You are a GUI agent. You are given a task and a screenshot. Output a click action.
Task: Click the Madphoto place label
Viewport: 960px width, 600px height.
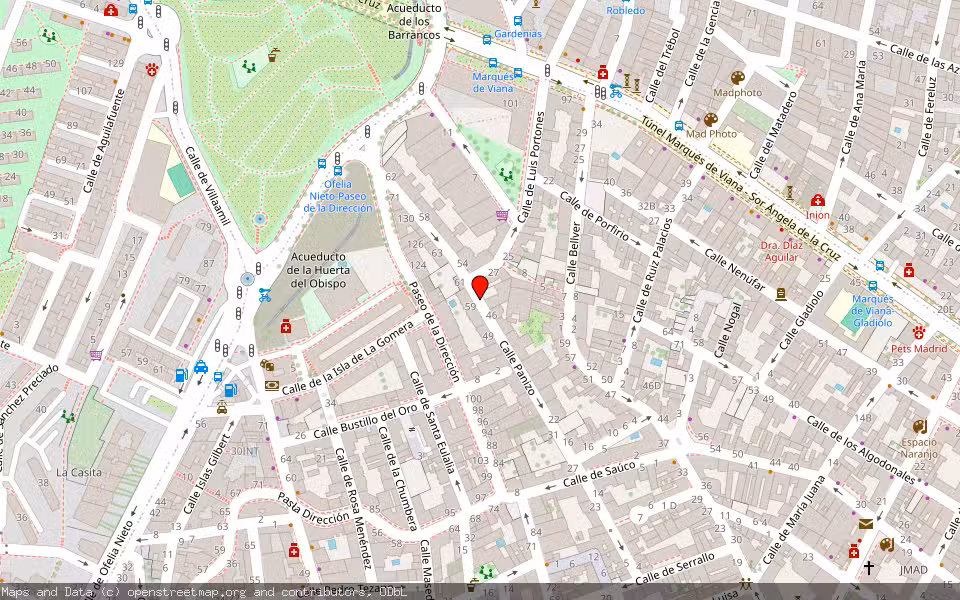738,93
